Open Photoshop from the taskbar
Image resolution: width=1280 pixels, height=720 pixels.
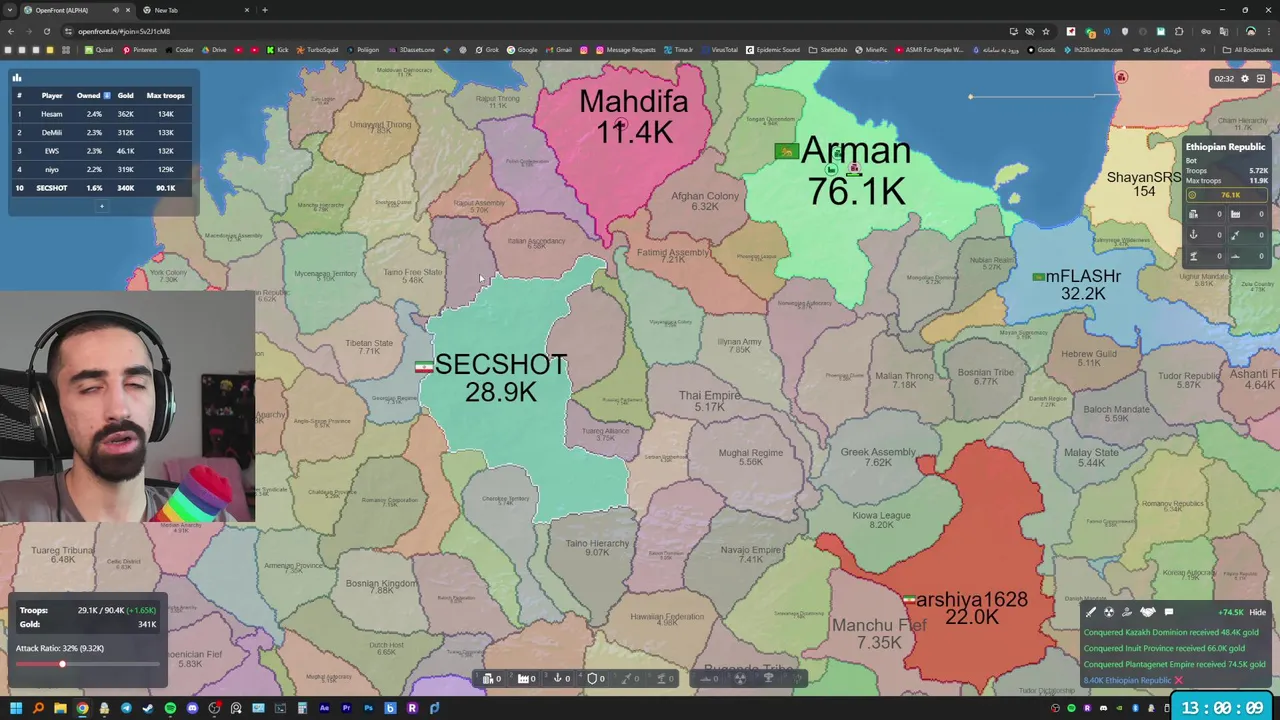tap(368, 708)
